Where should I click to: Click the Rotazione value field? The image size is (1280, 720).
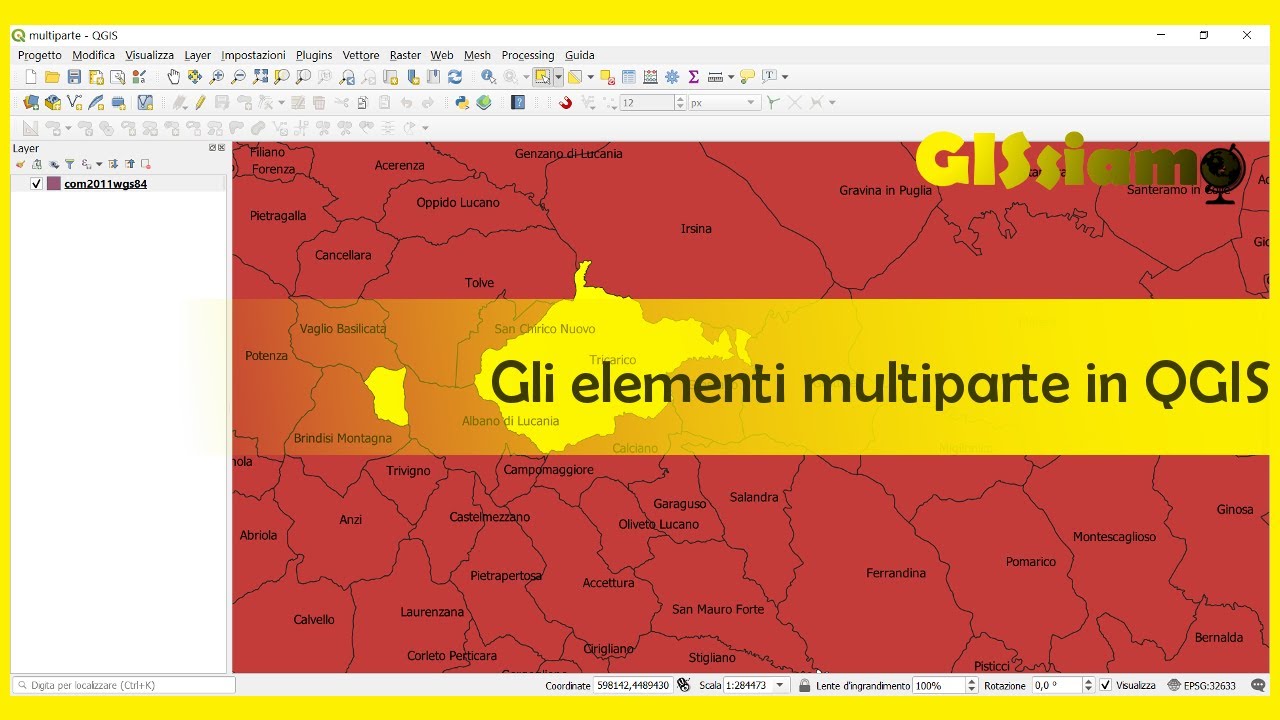pos(1057,685)
